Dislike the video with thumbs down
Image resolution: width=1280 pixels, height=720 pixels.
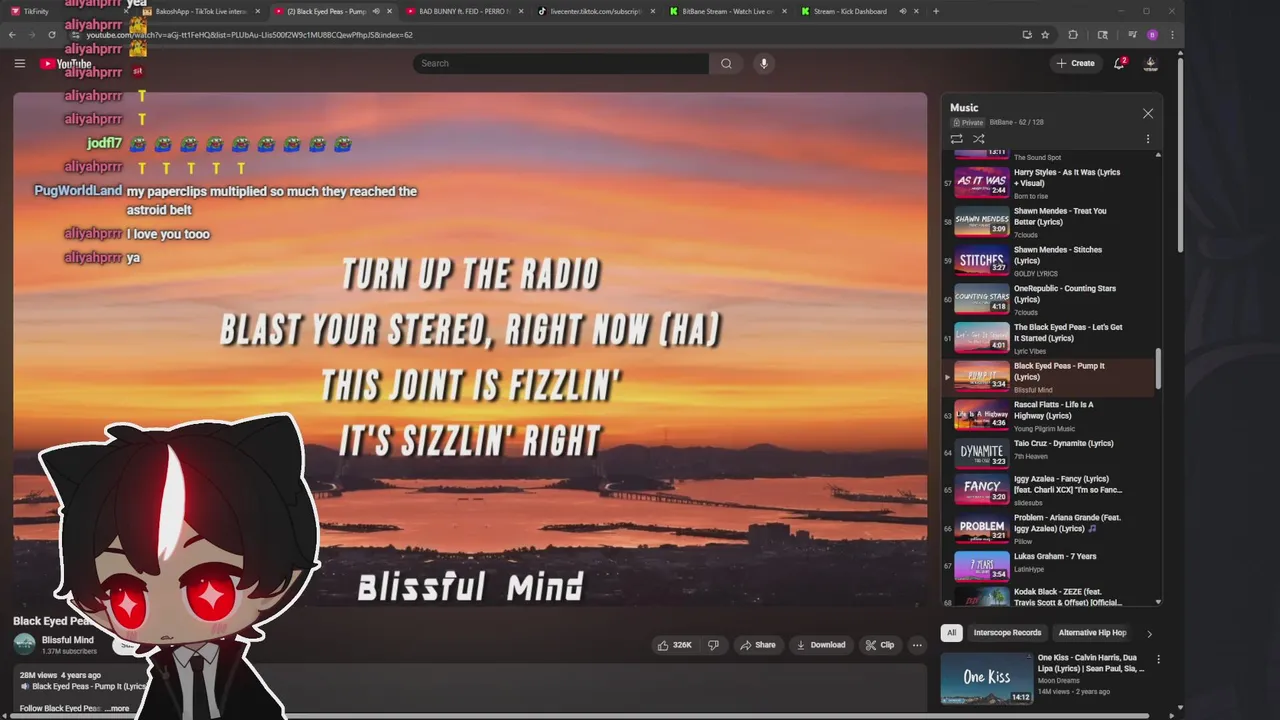pos(714,645)
